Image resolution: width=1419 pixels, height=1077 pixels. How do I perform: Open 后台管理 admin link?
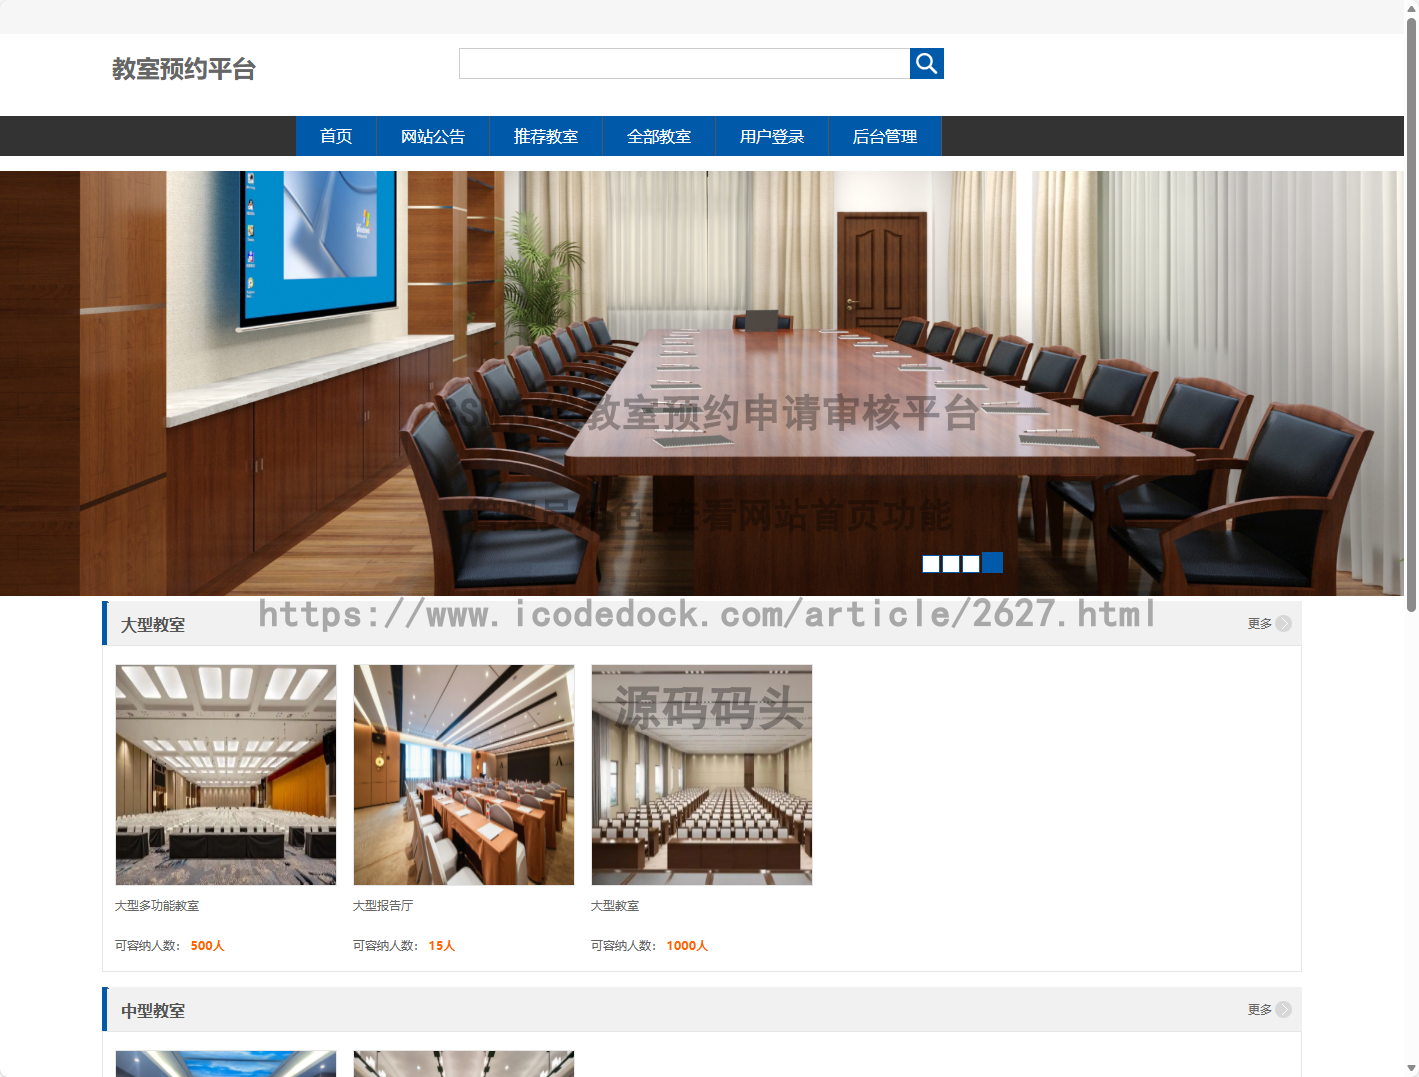click(x=885, y=137)
